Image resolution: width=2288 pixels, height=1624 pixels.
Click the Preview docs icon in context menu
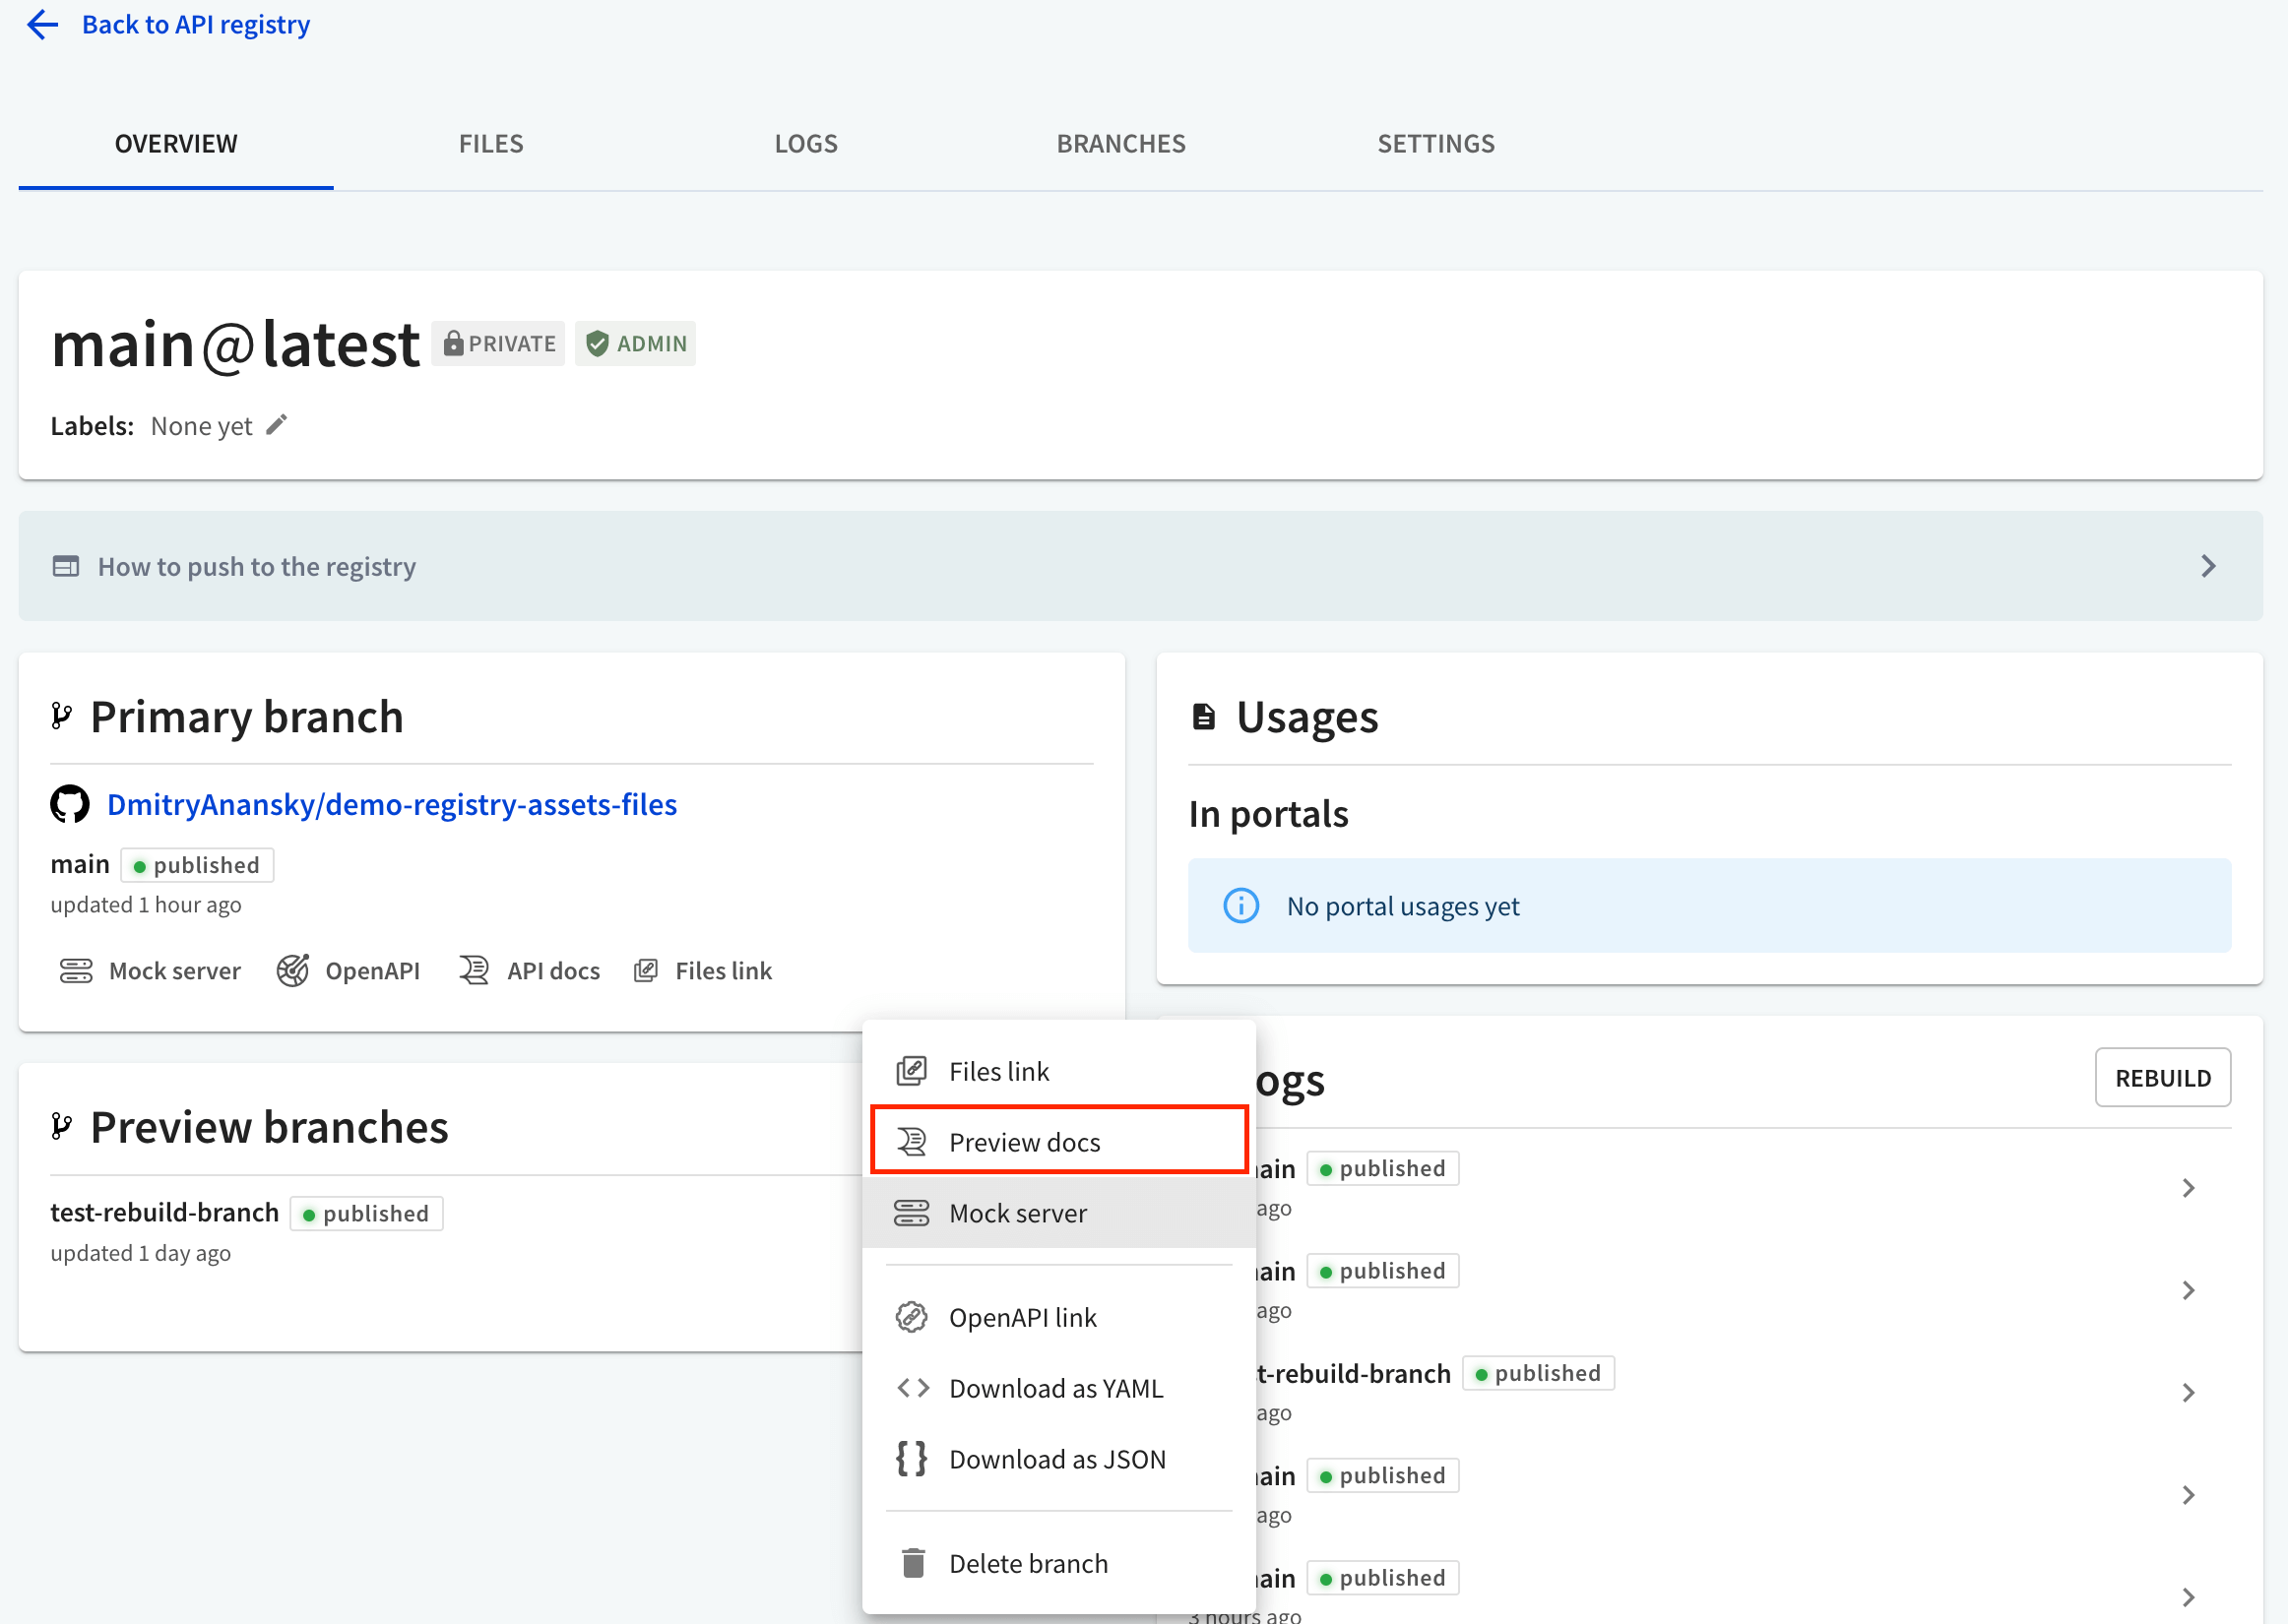pos(911,1141)
